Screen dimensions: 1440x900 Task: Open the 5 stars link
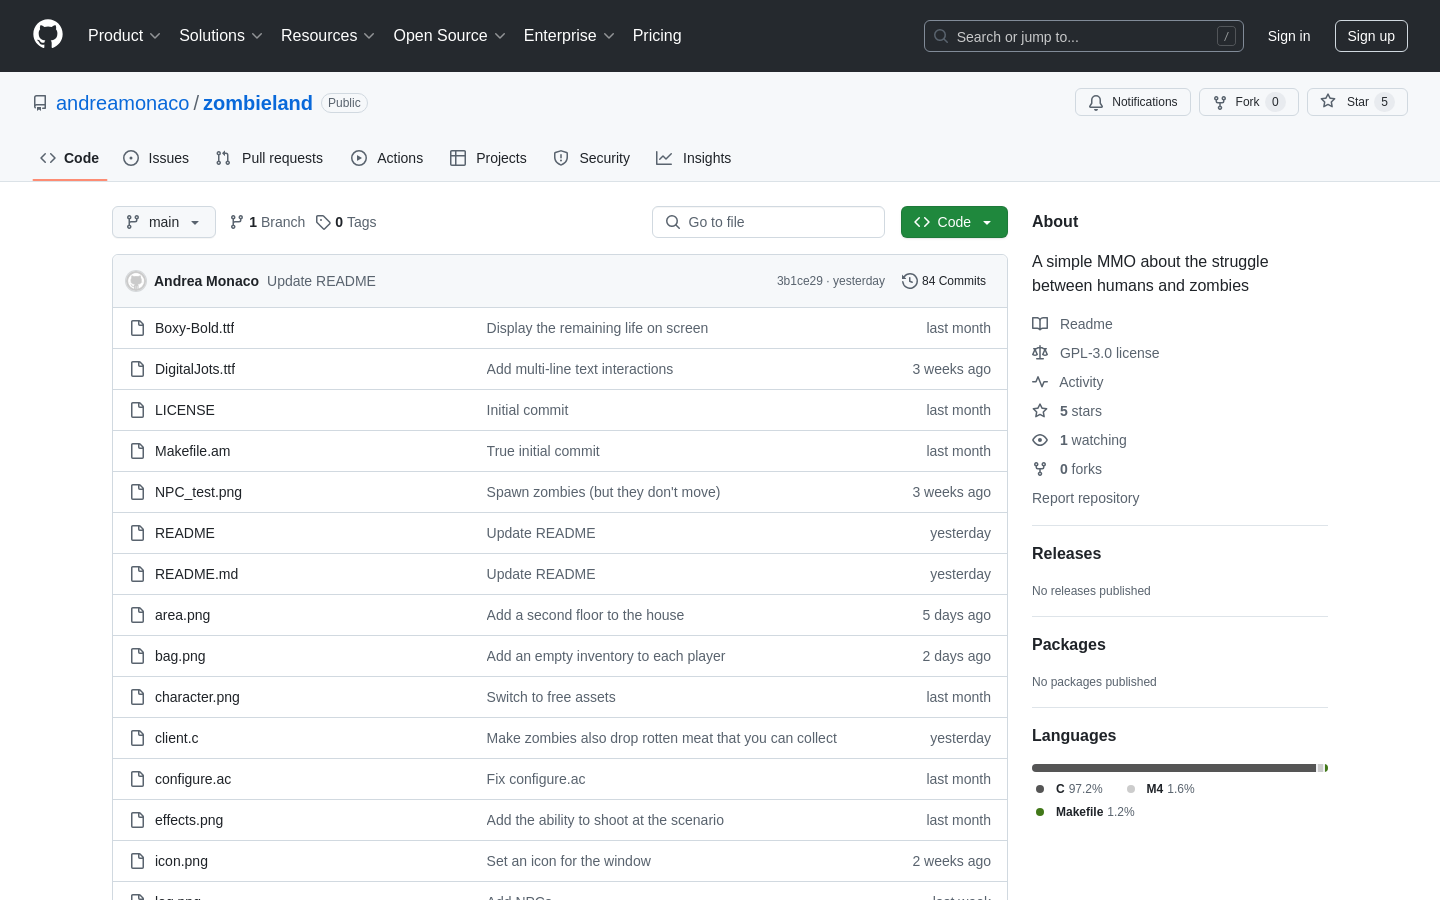pos(1080,411)
